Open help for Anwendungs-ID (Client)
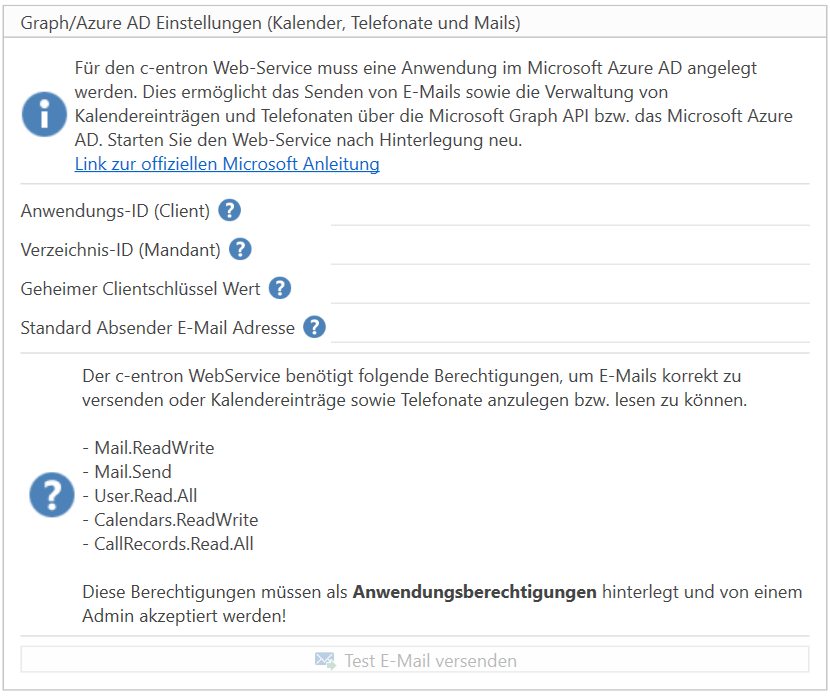Viewport: 830px width, 696px height. pyautogui.click(x=230, y=210)
